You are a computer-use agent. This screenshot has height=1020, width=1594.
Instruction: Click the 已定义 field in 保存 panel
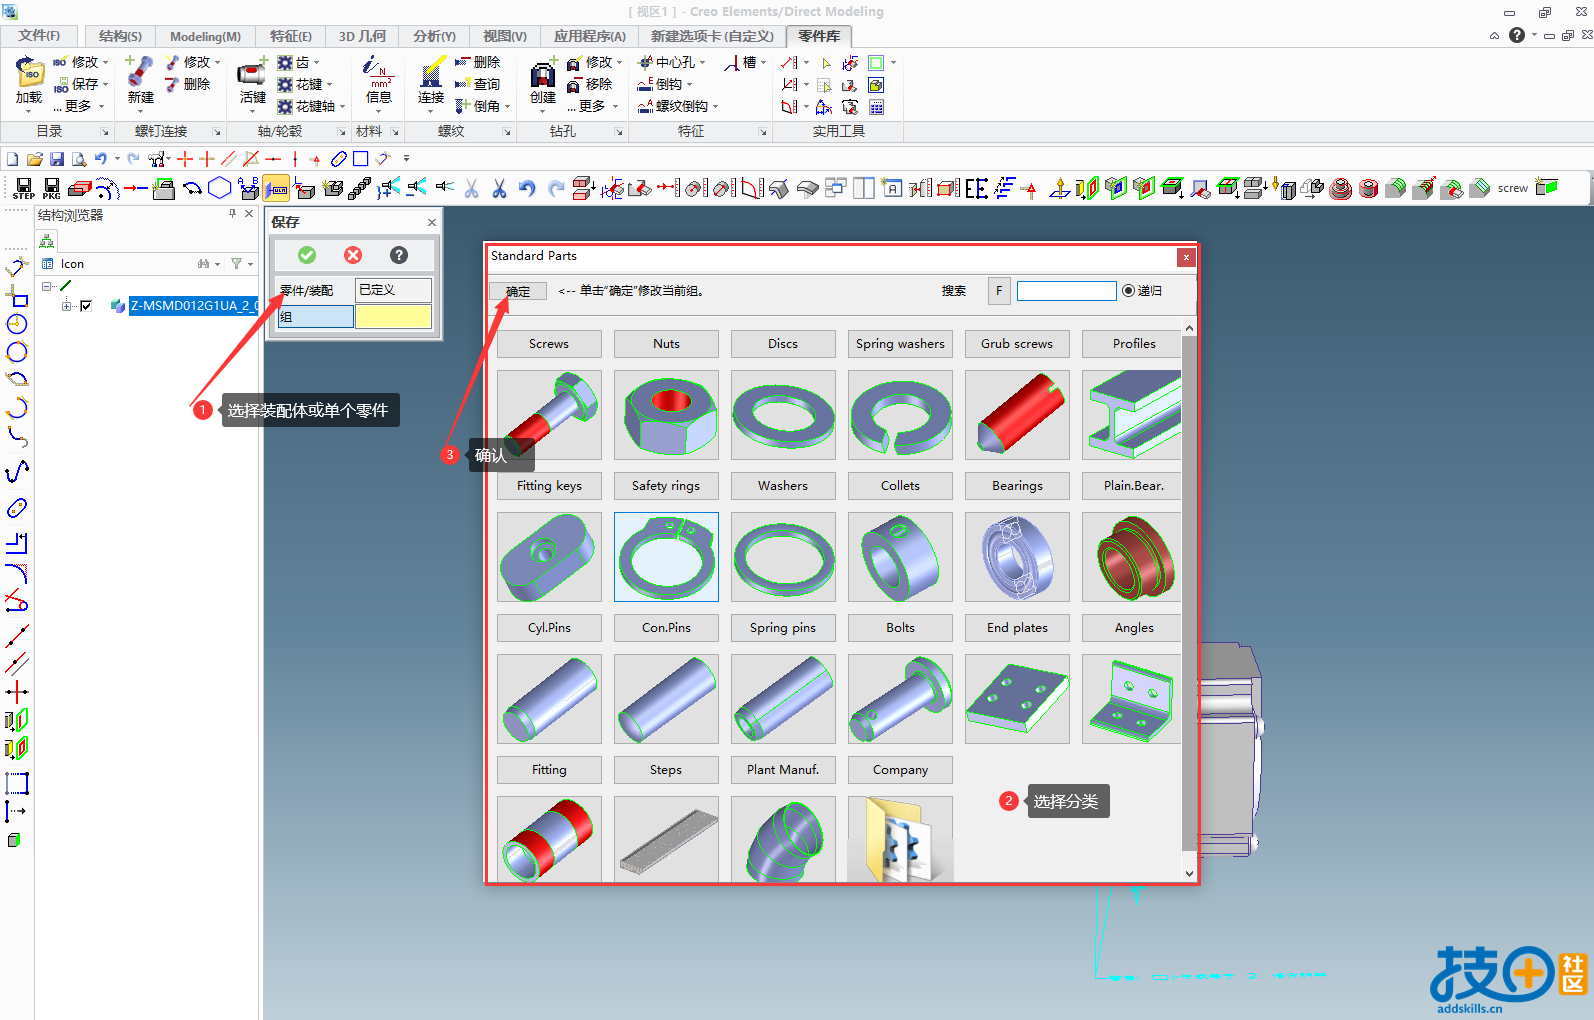coord(394,290)
